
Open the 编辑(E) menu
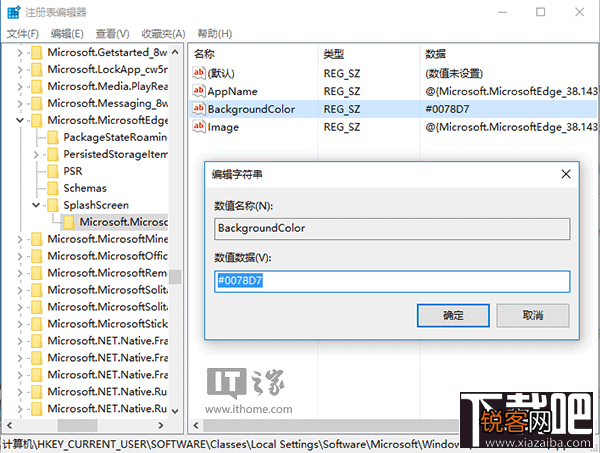[x=67, y=34]
